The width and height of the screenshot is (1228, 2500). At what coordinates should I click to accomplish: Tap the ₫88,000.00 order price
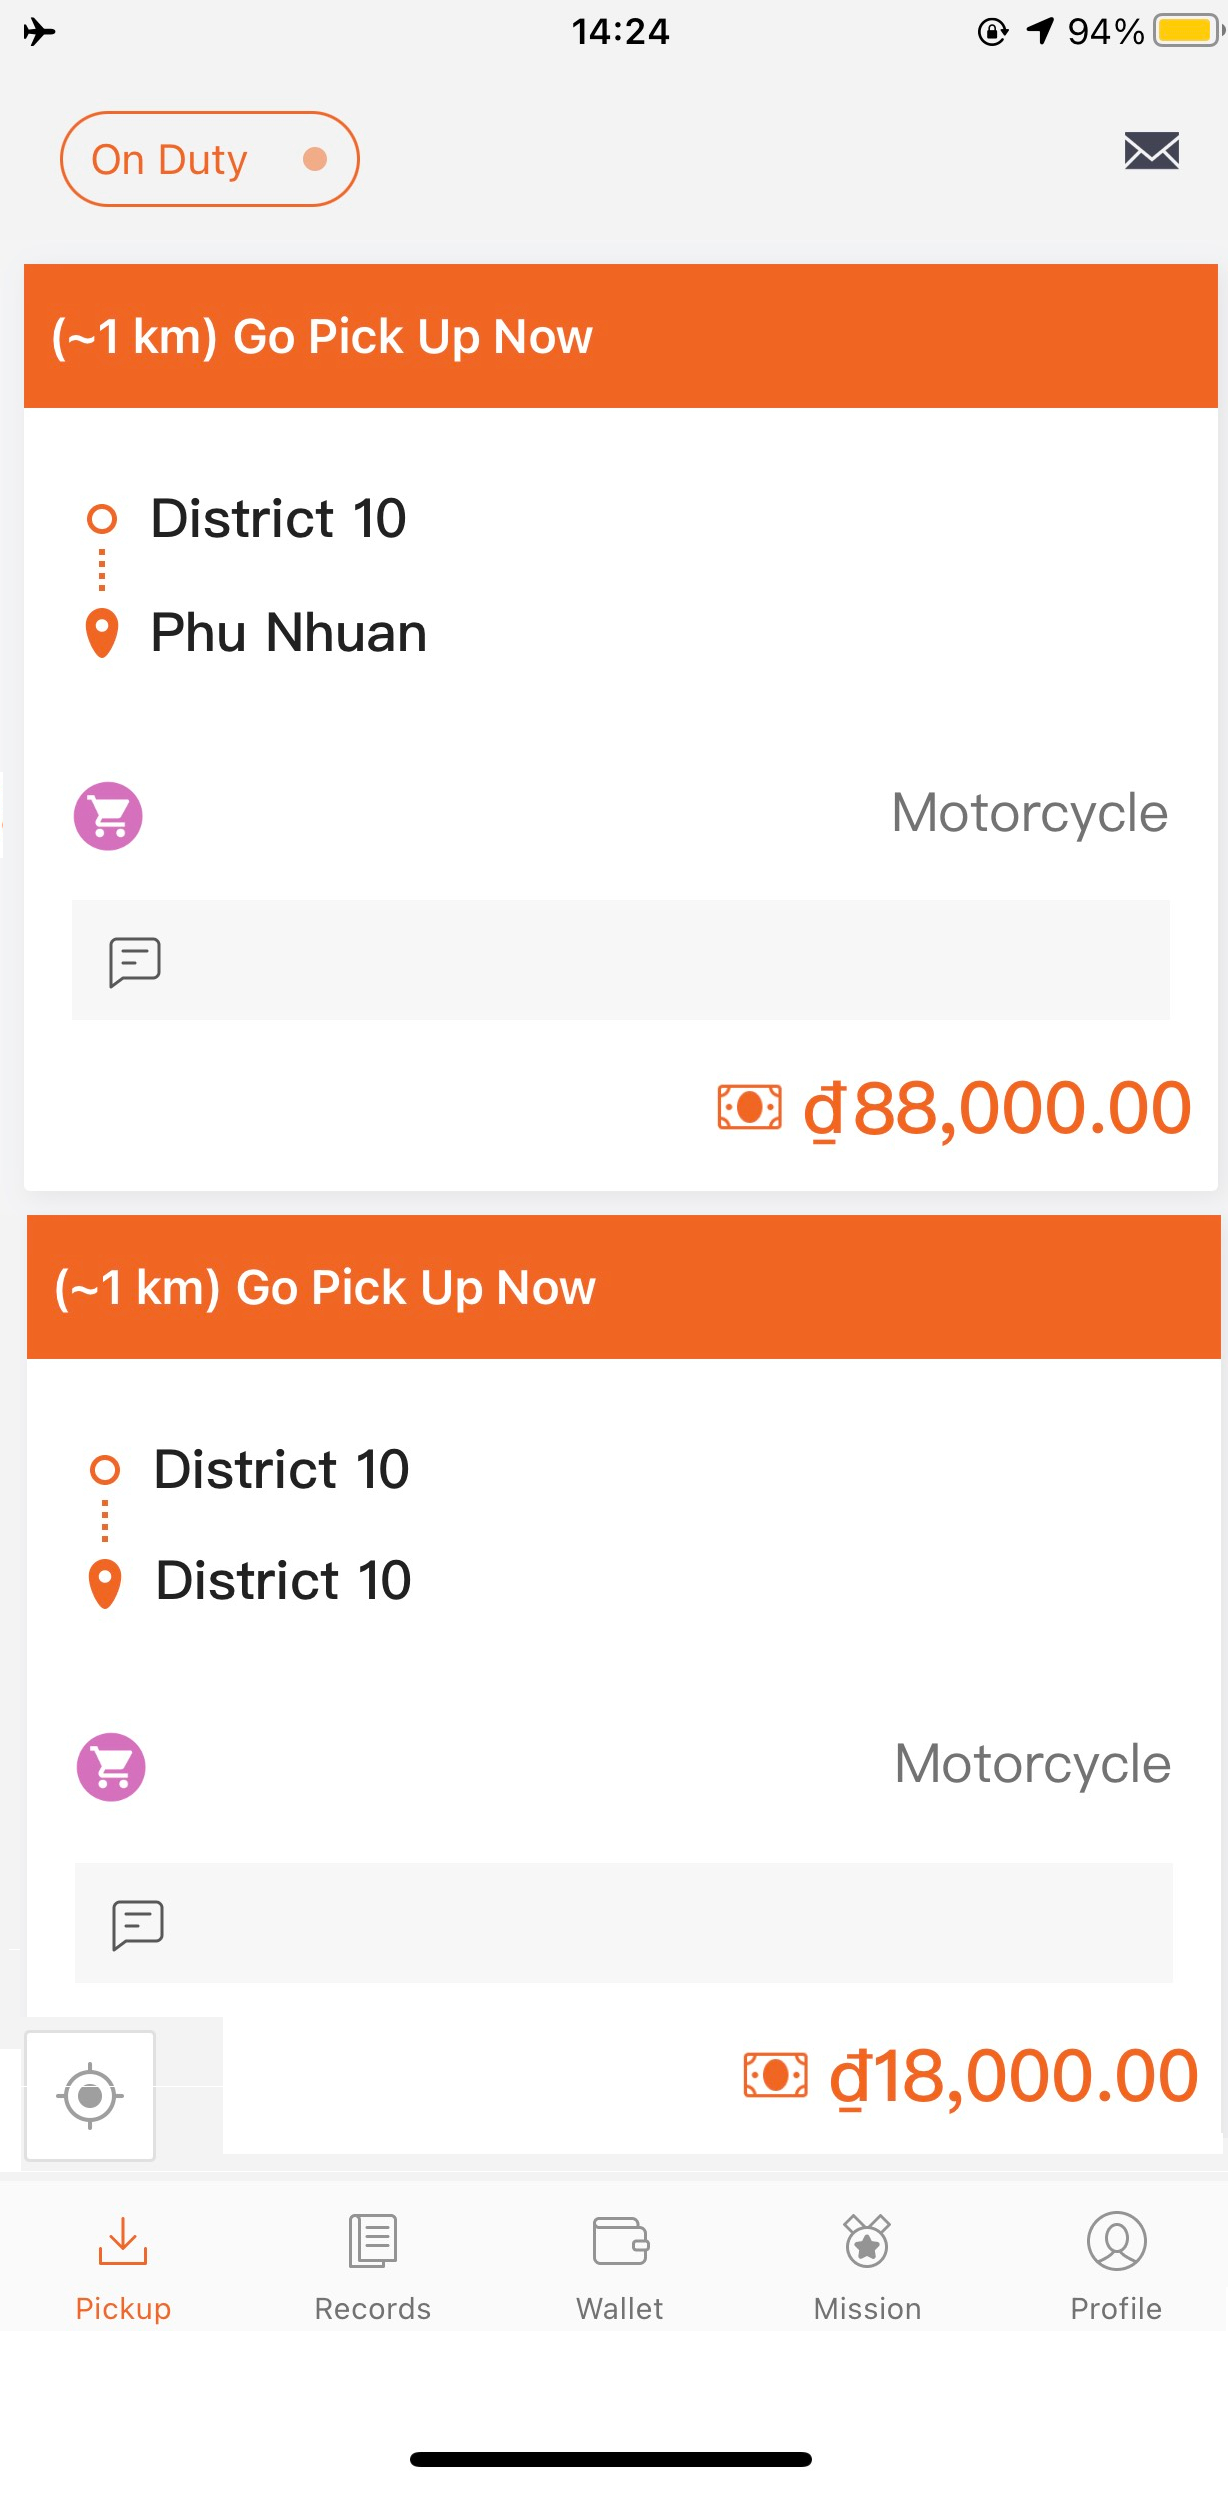[997, 1108]
